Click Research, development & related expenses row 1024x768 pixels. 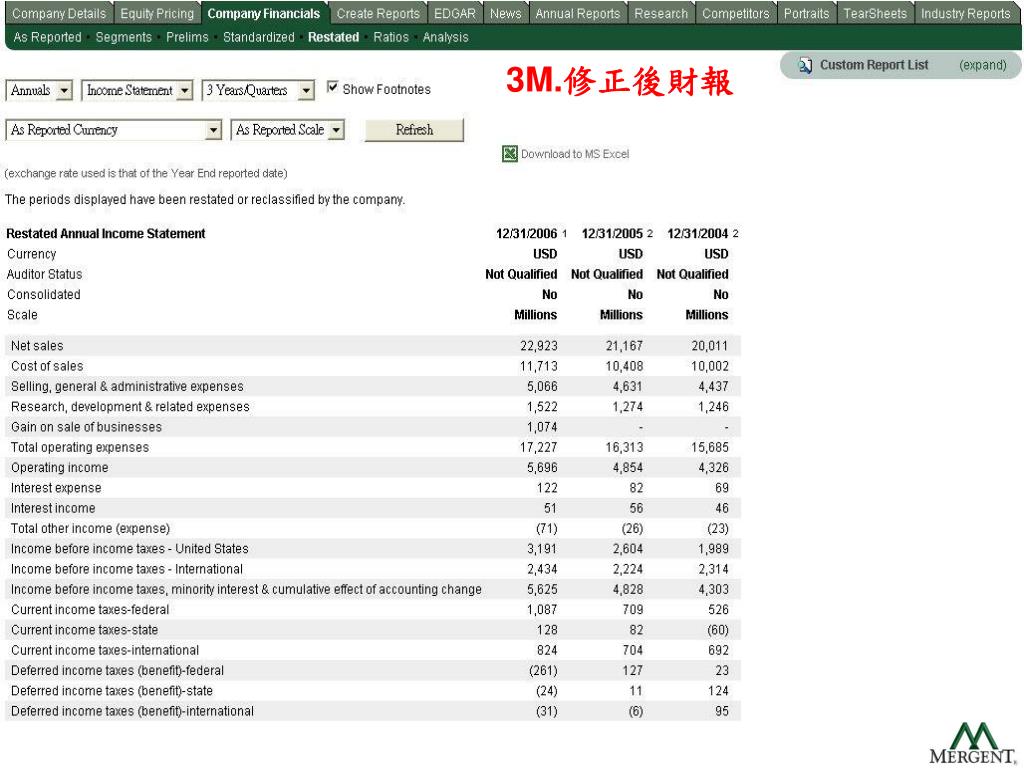coord(373,407)
